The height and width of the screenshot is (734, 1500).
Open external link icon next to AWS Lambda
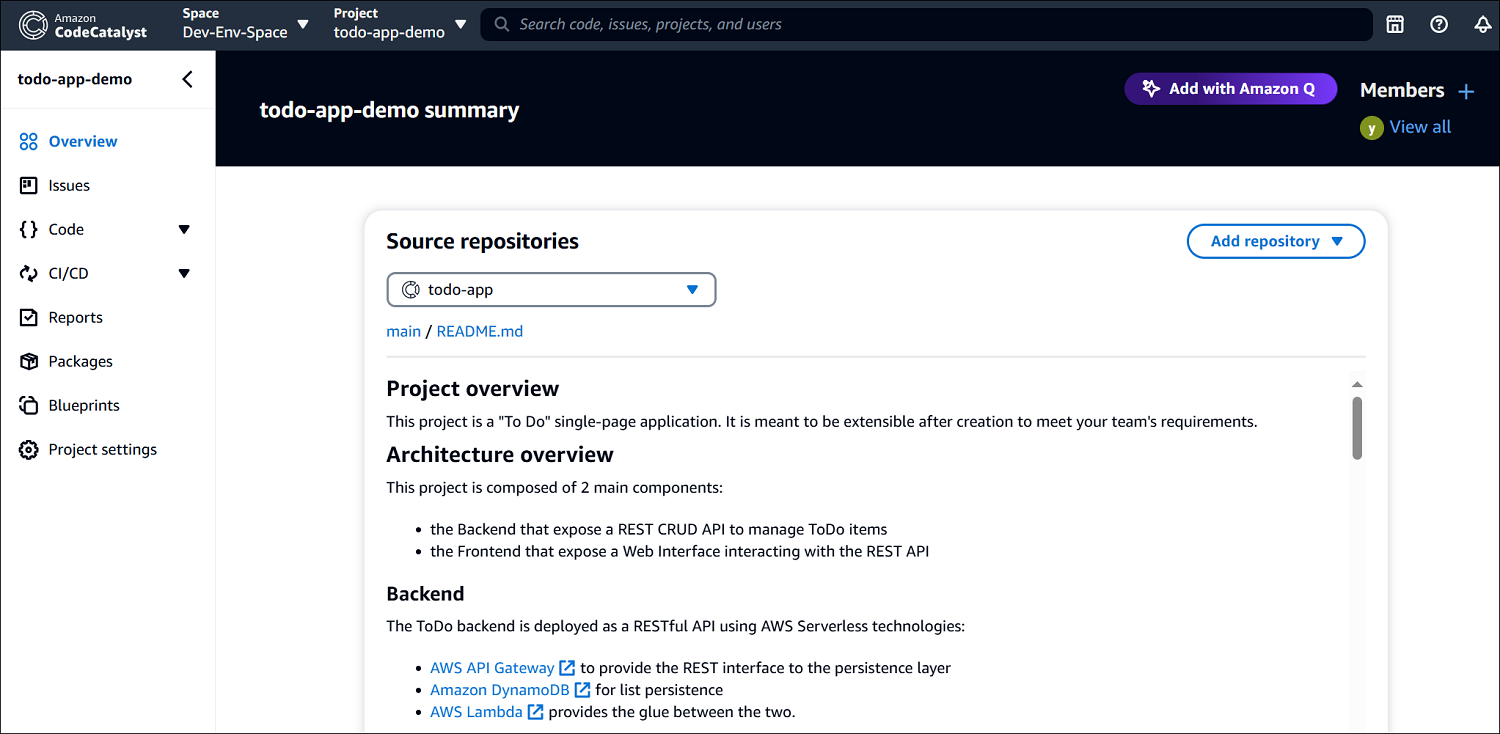pyautogui.click(x=536, y=712)
